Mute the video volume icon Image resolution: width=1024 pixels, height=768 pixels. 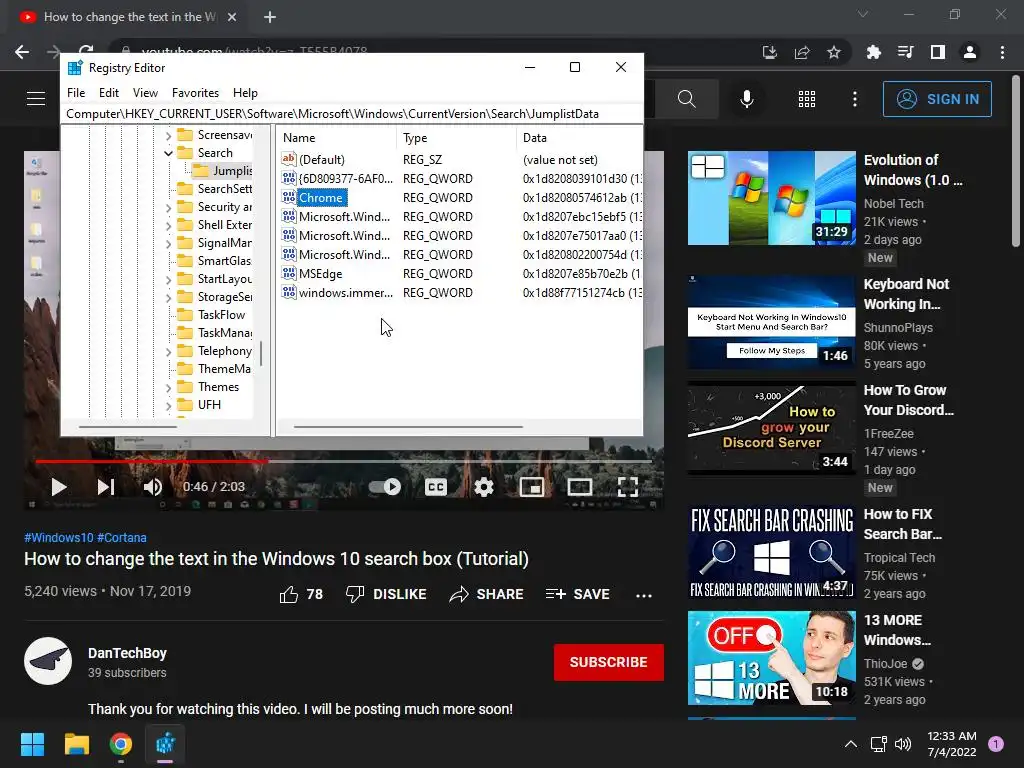(153, 487)
